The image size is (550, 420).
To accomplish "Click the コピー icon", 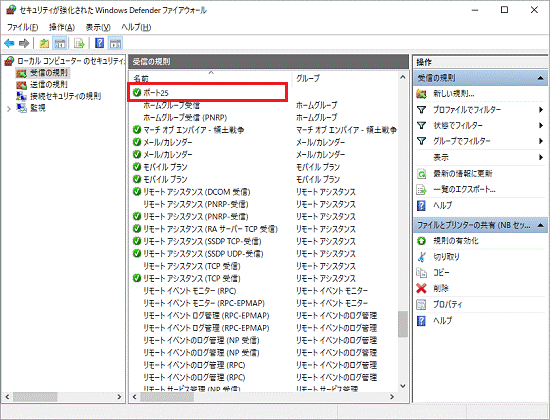I will 421,273.
